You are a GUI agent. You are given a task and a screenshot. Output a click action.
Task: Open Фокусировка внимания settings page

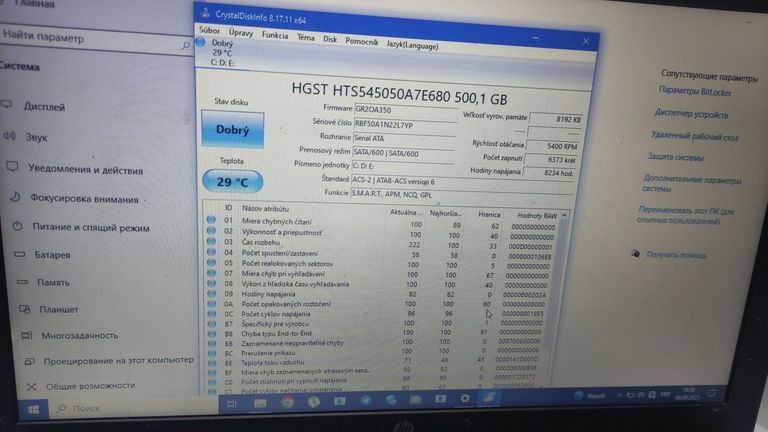tap(84, 198)
